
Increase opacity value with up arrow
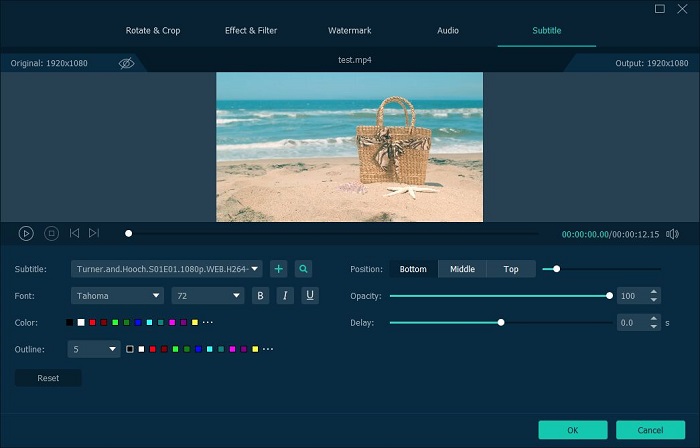coord(654,292)
